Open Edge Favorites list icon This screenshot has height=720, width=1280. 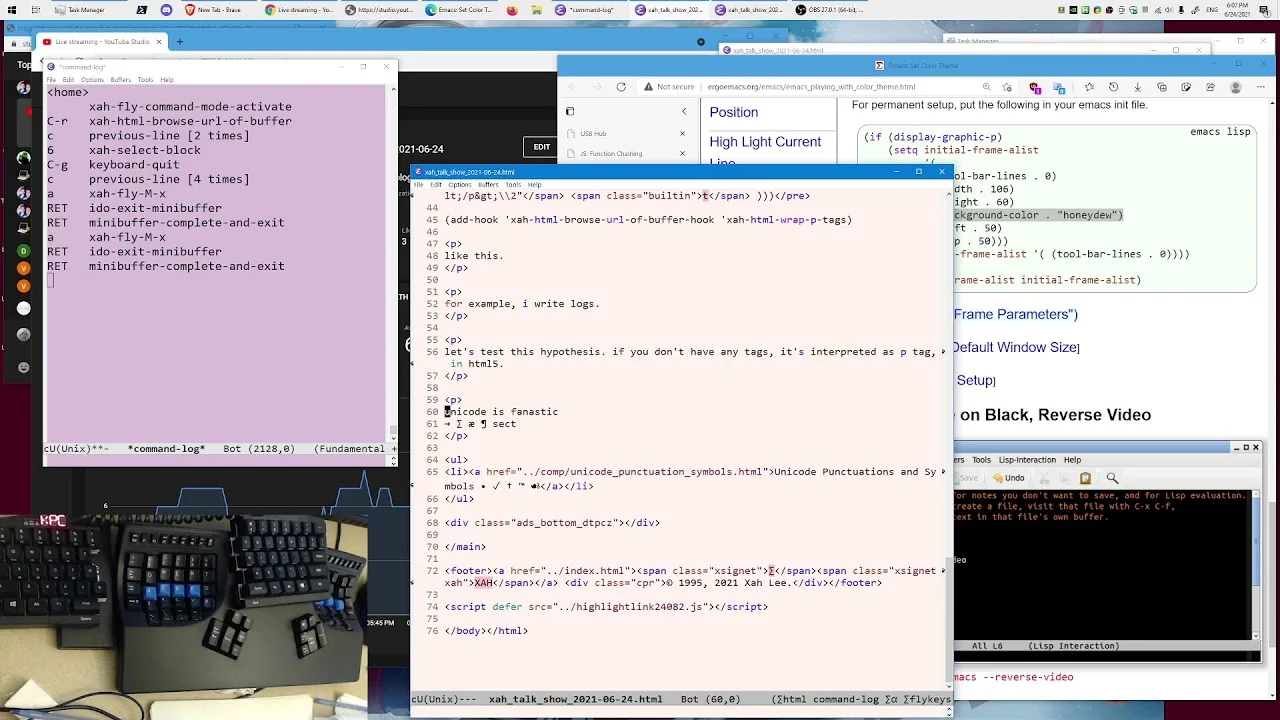[1089, 87]
